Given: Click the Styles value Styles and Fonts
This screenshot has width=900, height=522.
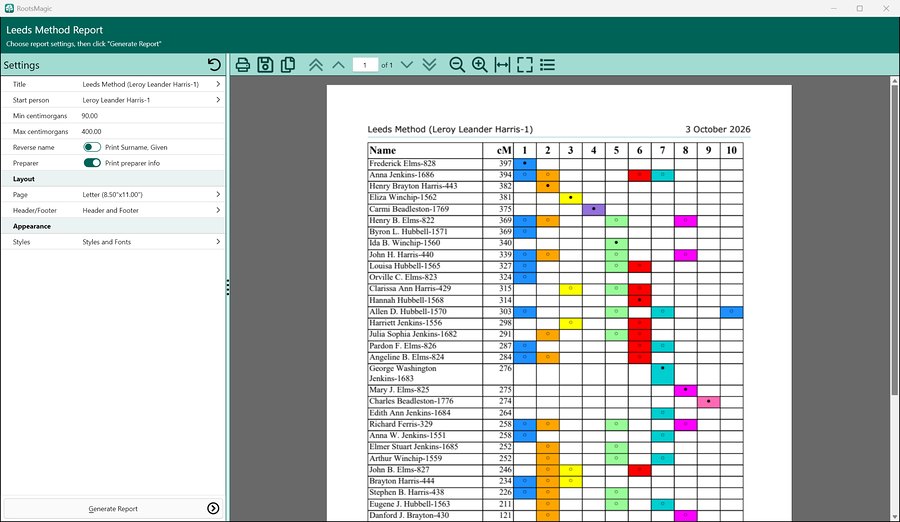Looking at the screenshot, I should [107, 242].
